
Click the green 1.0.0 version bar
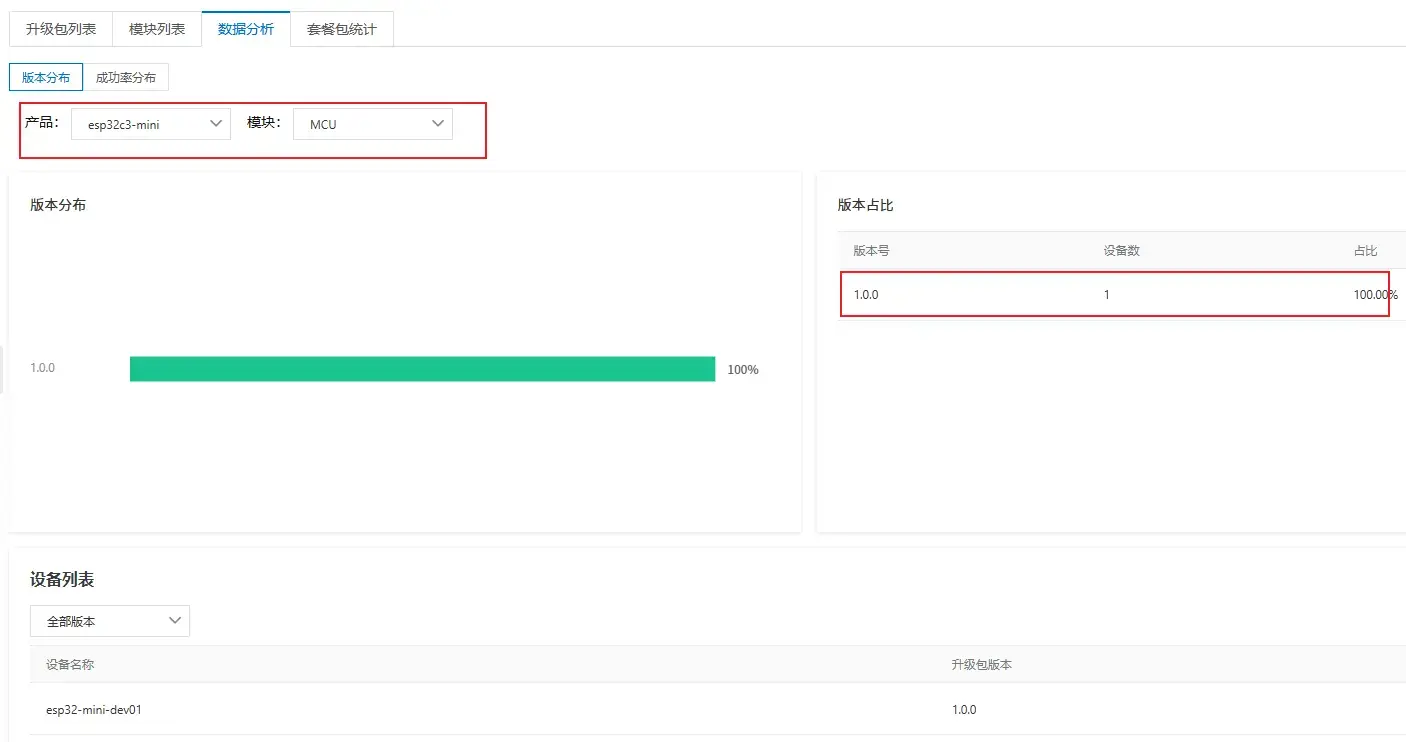[422, 369]
